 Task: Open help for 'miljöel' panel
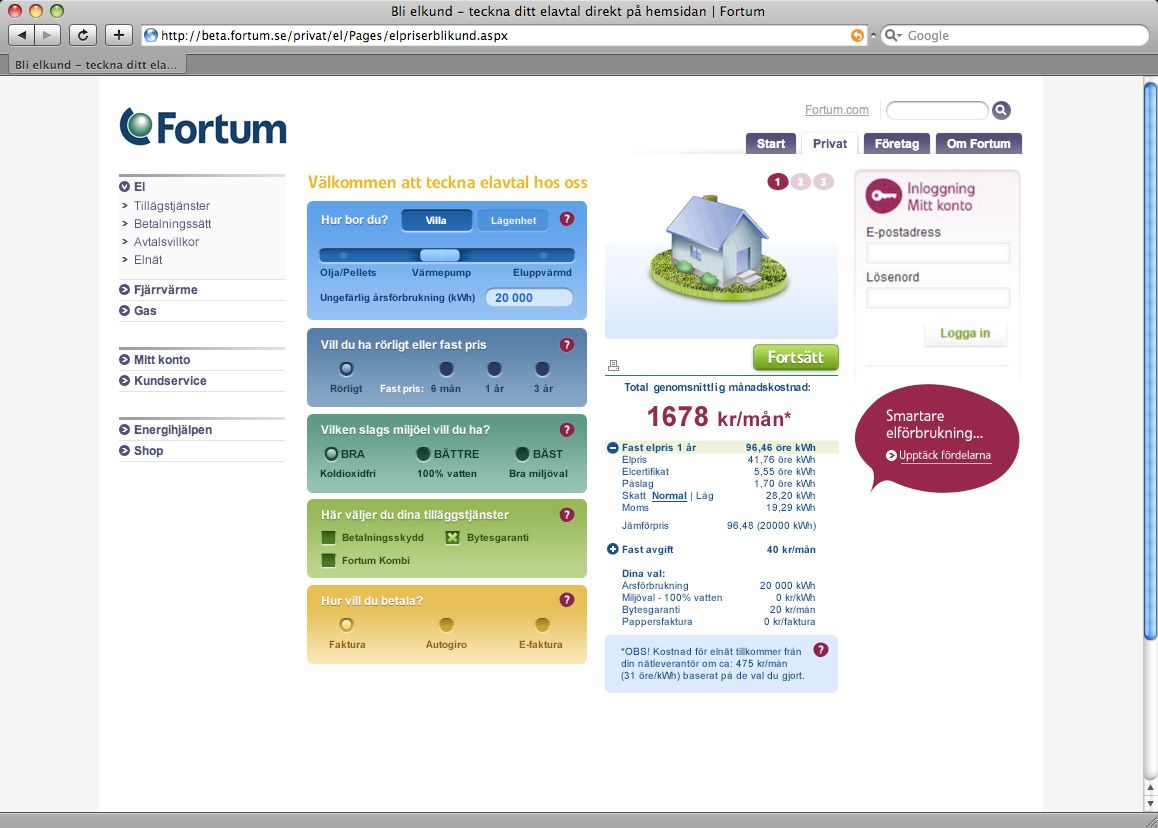click(x=566, y=430)
